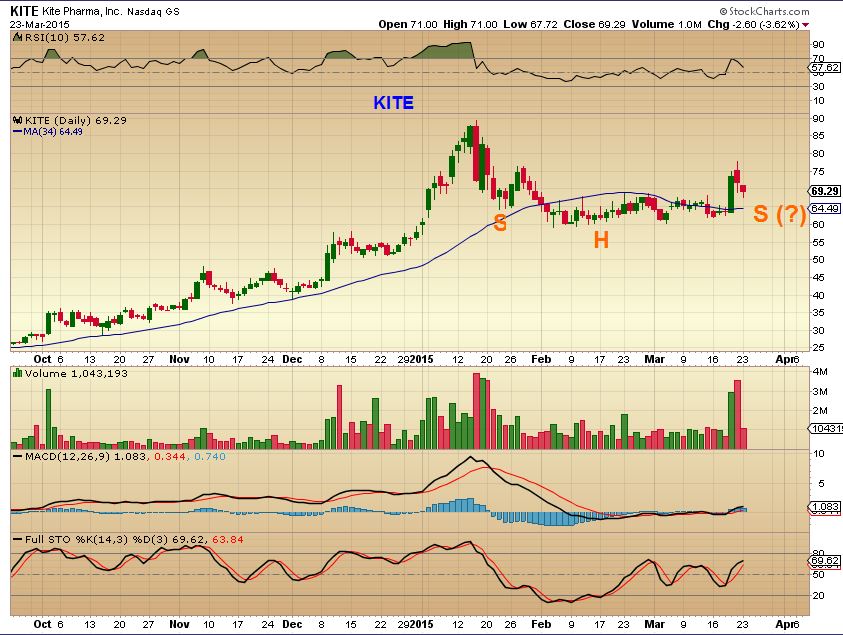Click the Volume 1.0M header value
The width and height of the screenshot is (843, 635).
tap(667, 24)
